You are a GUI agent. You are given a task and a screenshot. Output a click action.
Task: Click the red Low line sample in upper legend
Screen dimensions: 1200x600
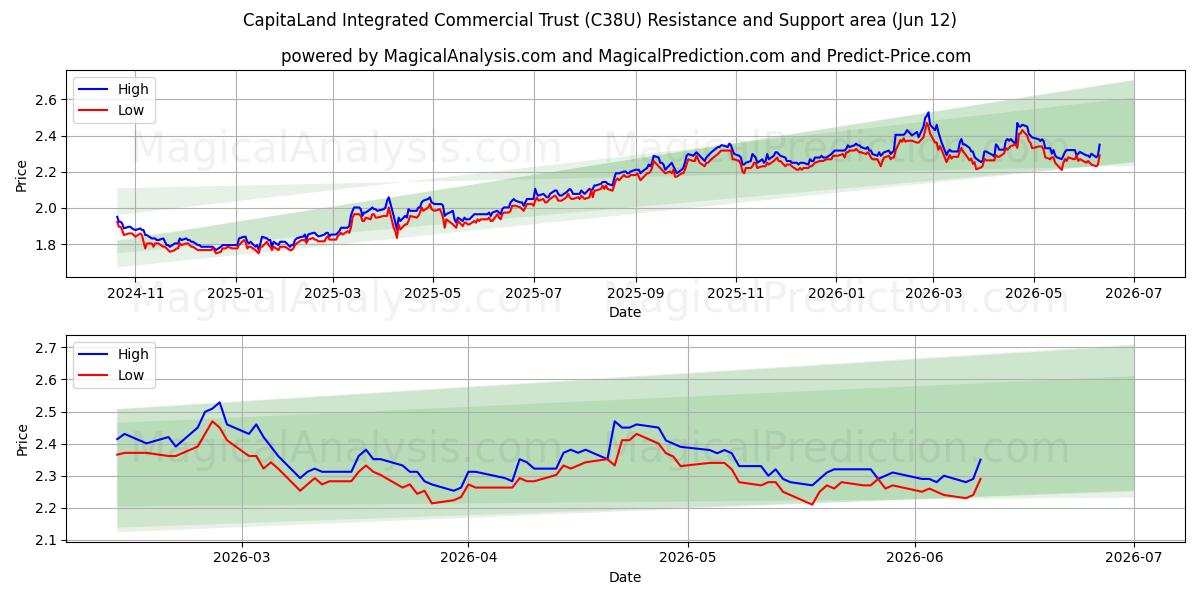point(94,110)
